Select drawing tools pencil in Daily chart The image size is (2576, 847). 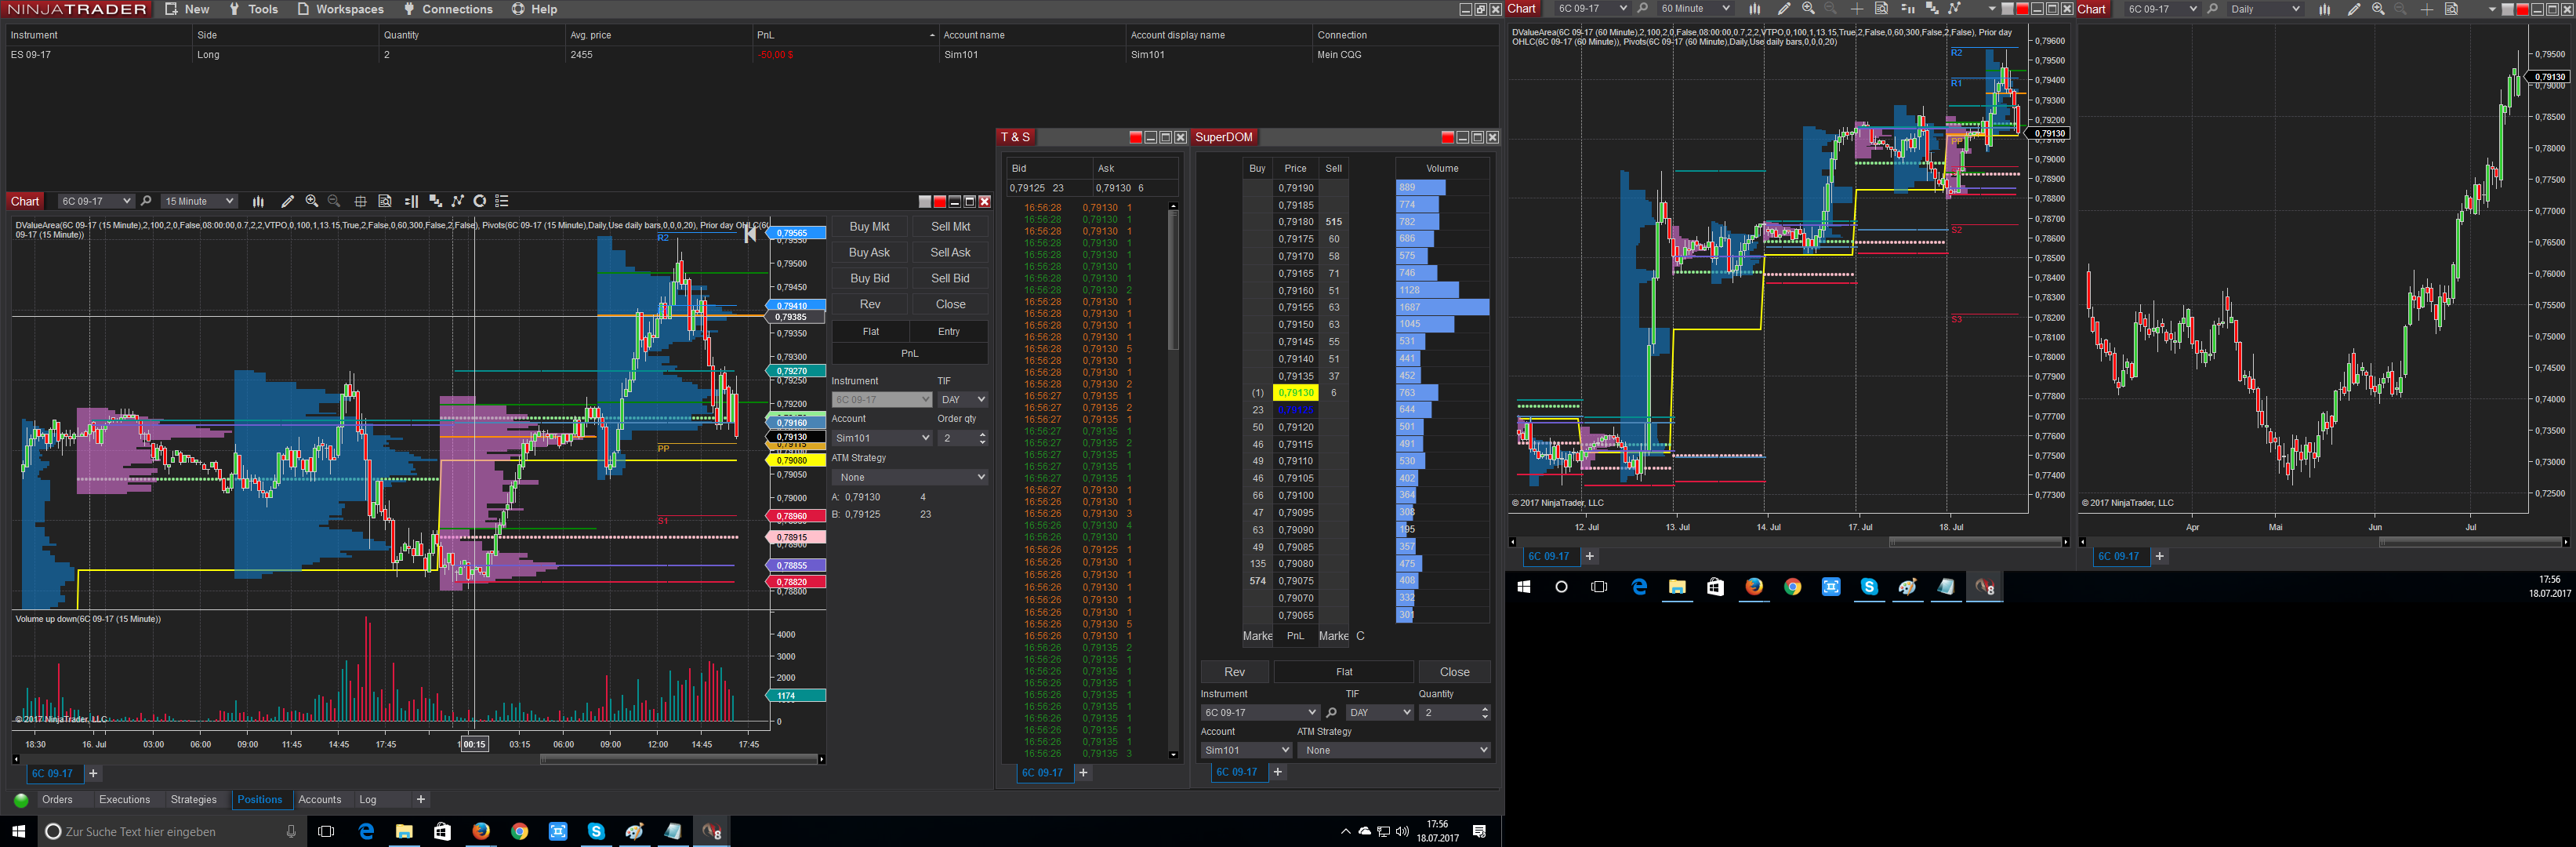2354,9
